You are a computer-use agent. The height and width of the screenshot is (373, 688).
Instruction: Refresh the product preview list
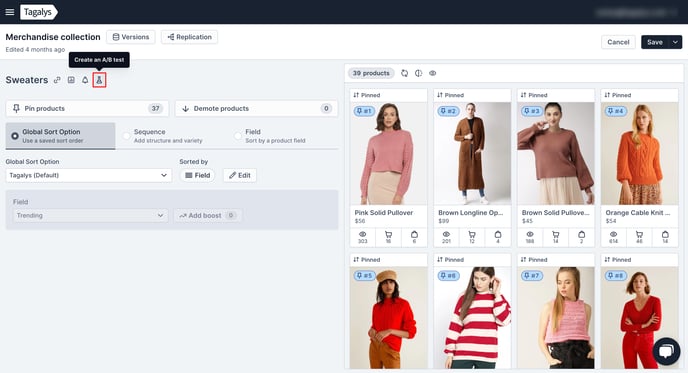pos(405,73)
